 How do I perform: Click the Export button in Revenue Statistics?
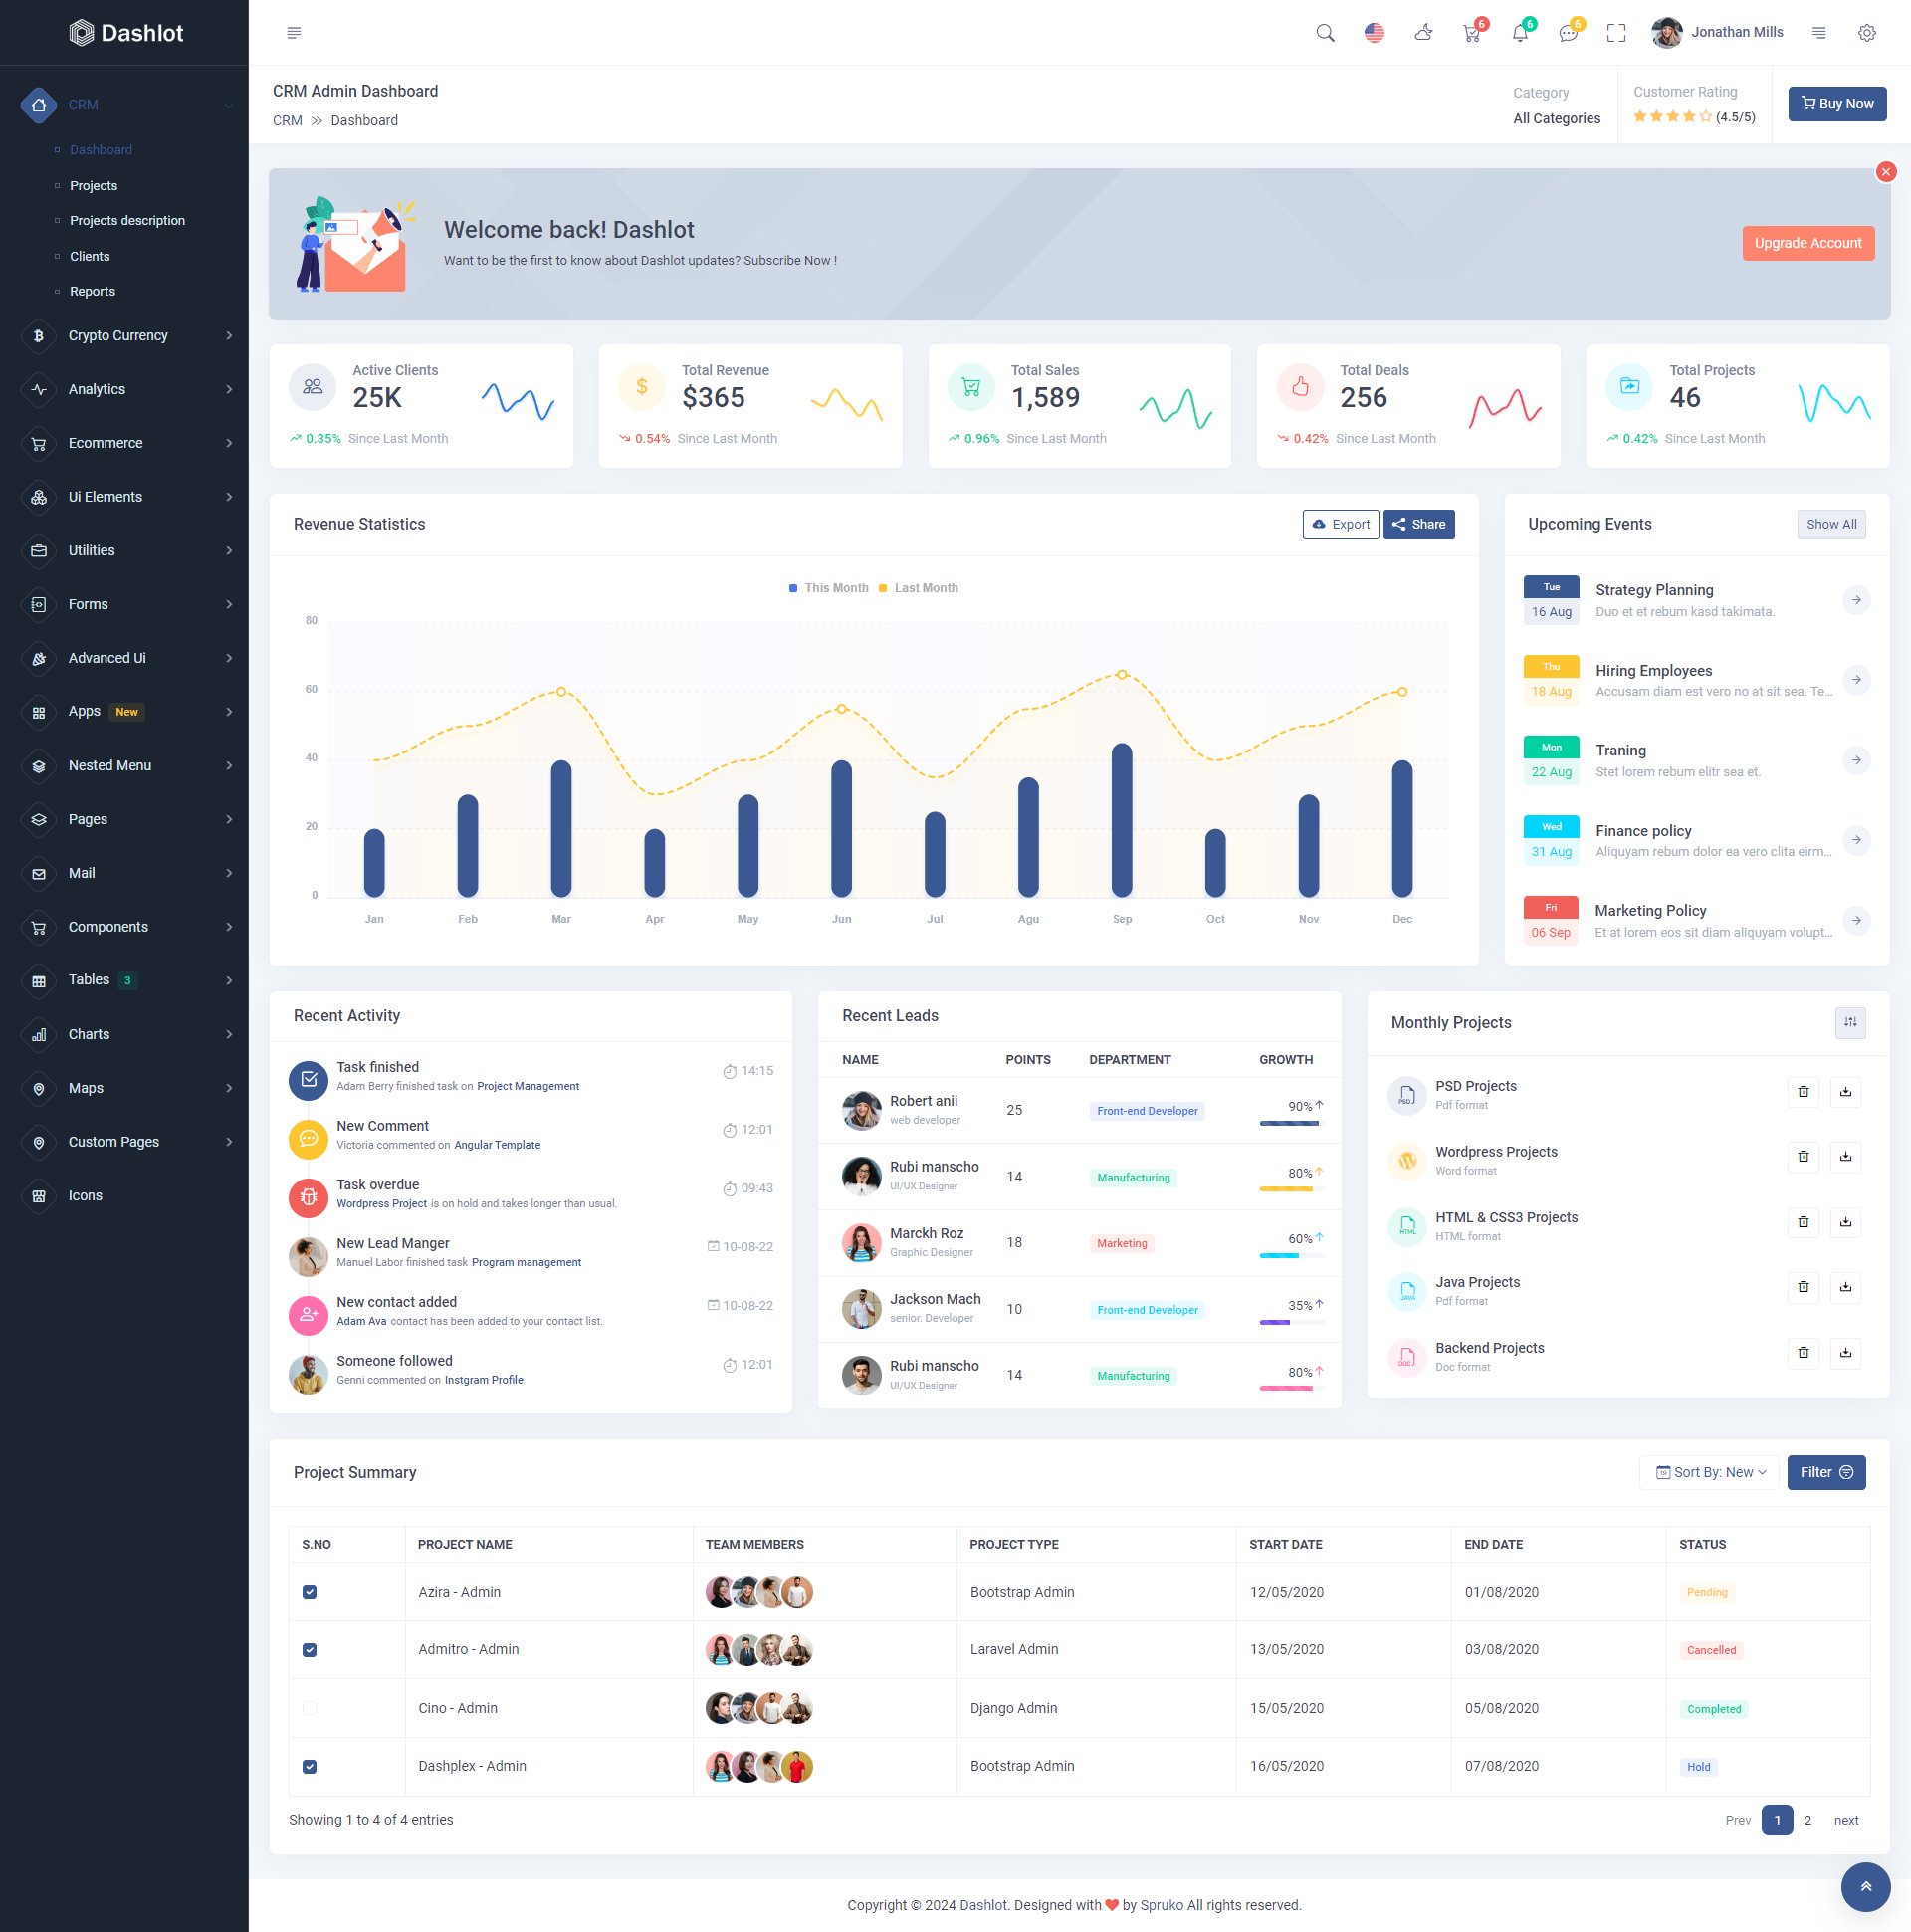[x=1340, y=524]
